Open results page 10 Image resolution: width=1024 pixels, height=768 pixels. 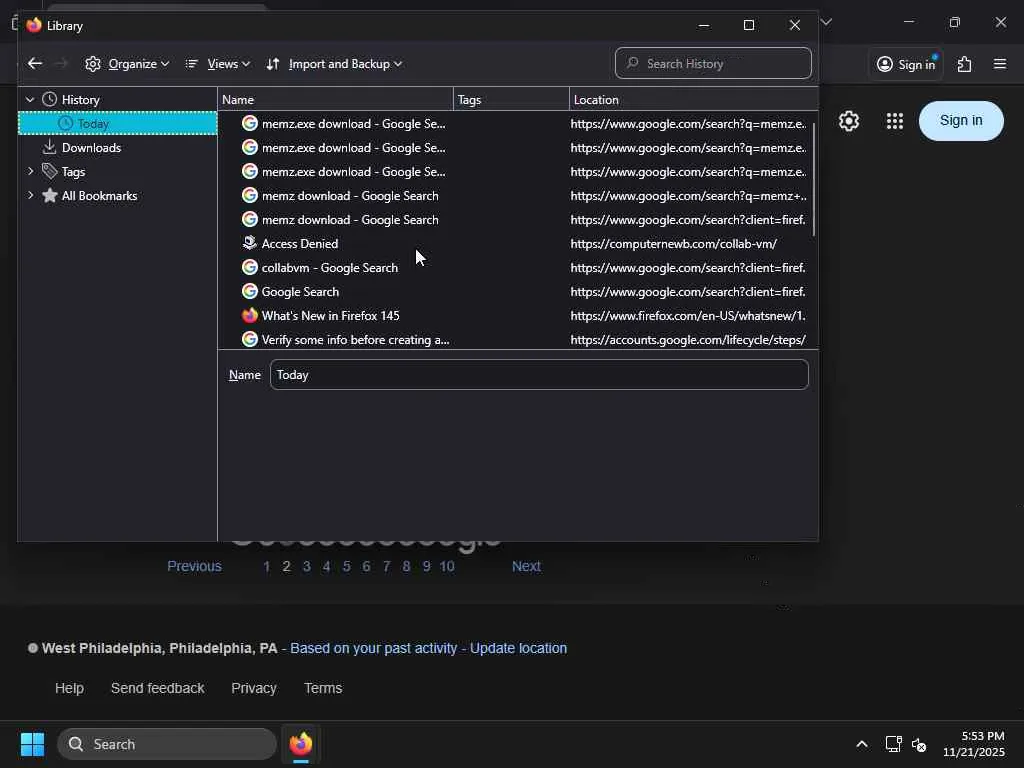[x=447, y=567]
